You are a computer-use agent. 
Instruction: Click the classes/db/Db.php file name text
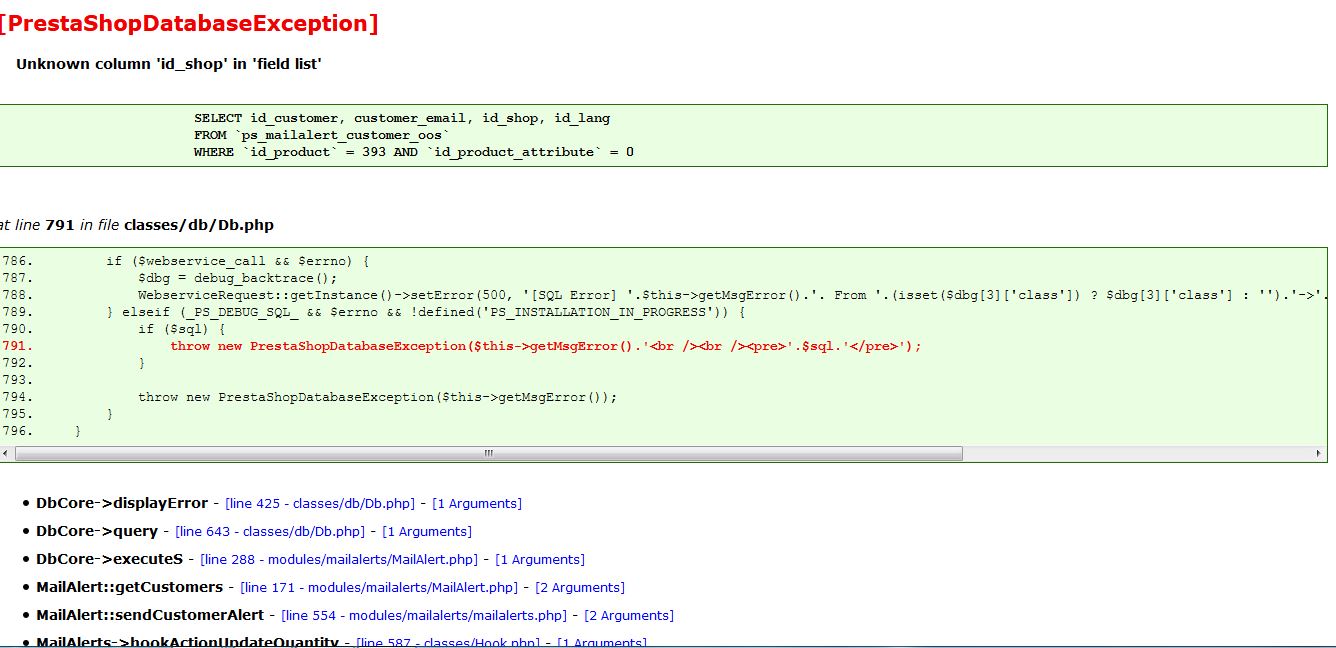point(199,225)
